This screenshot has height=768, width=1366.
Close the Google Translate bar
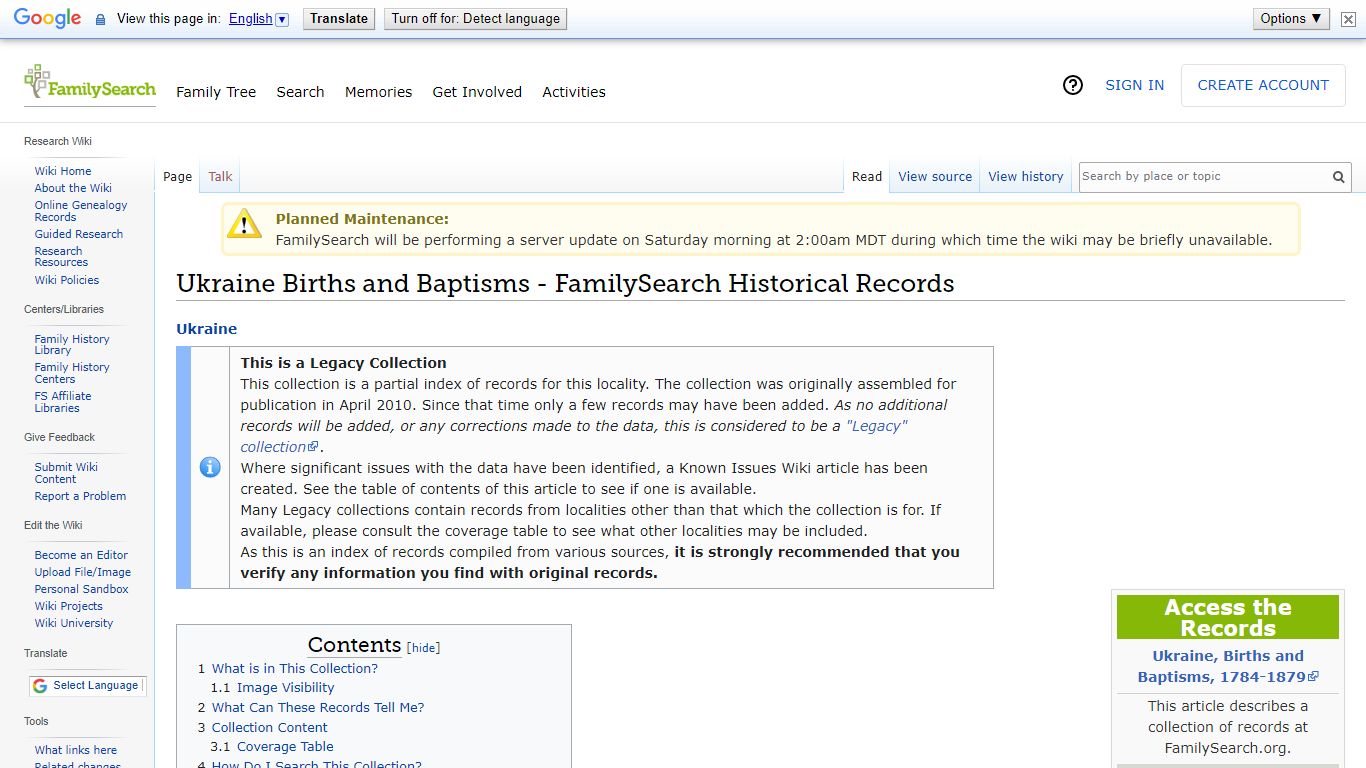(1348, 19)
